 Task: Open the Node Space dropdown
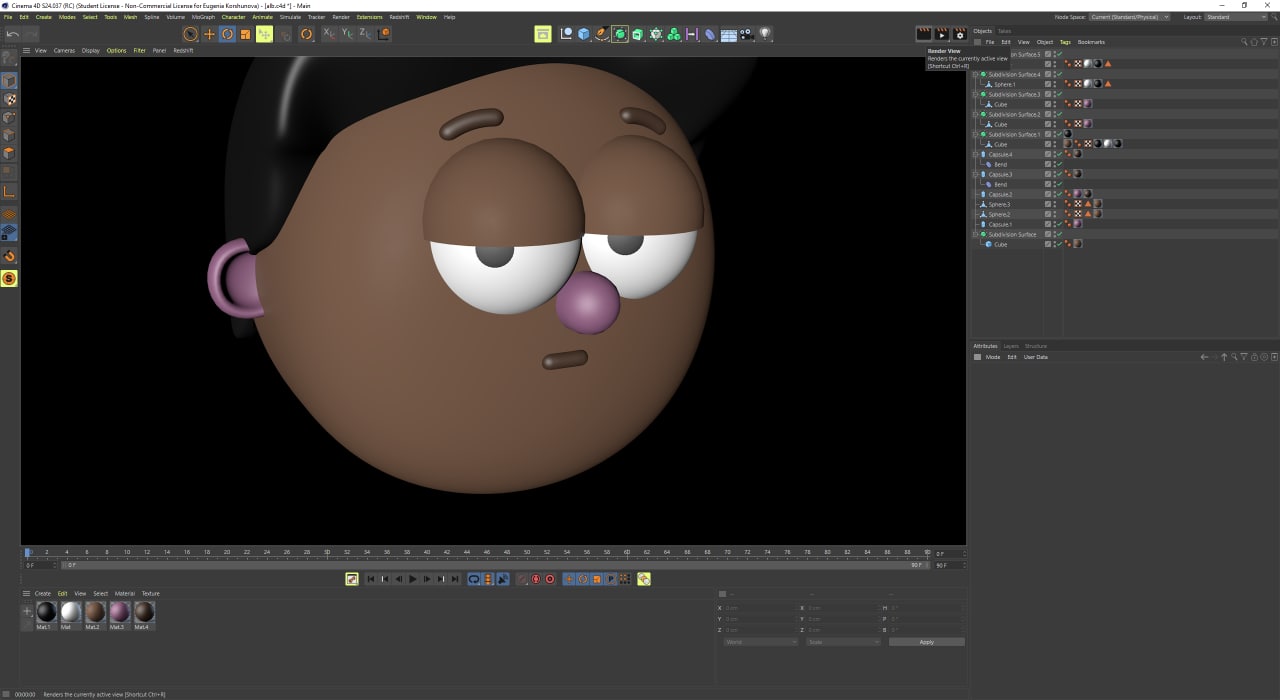(1129, 17)
